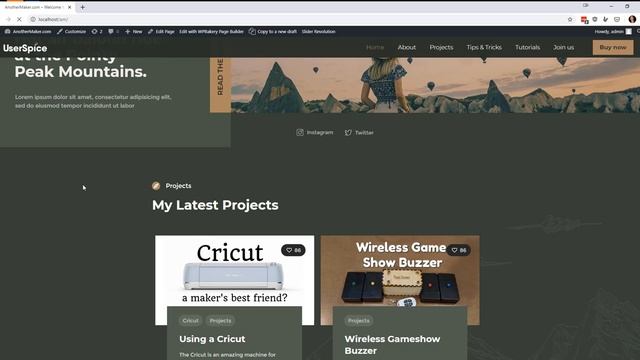640x360 pixels.
Task: Go forward with the browser arrow button
Action: 8,19
